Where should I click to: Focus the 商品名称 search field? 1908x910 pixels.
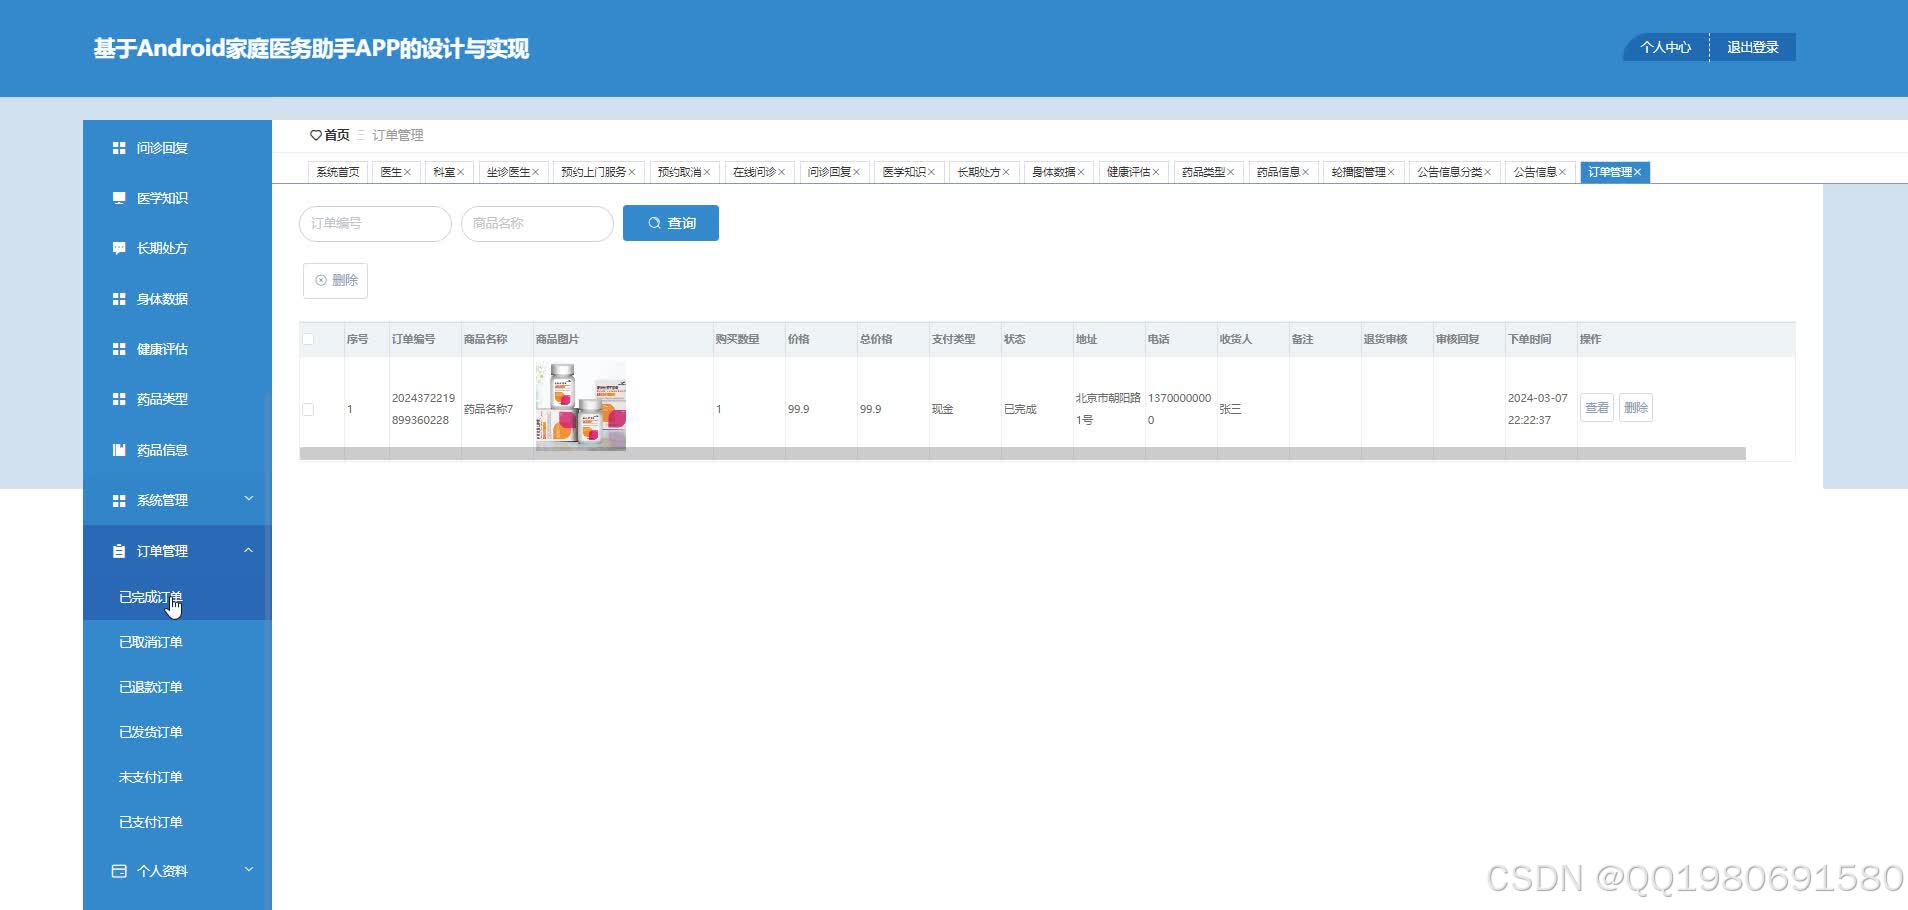tap(537, 224)
